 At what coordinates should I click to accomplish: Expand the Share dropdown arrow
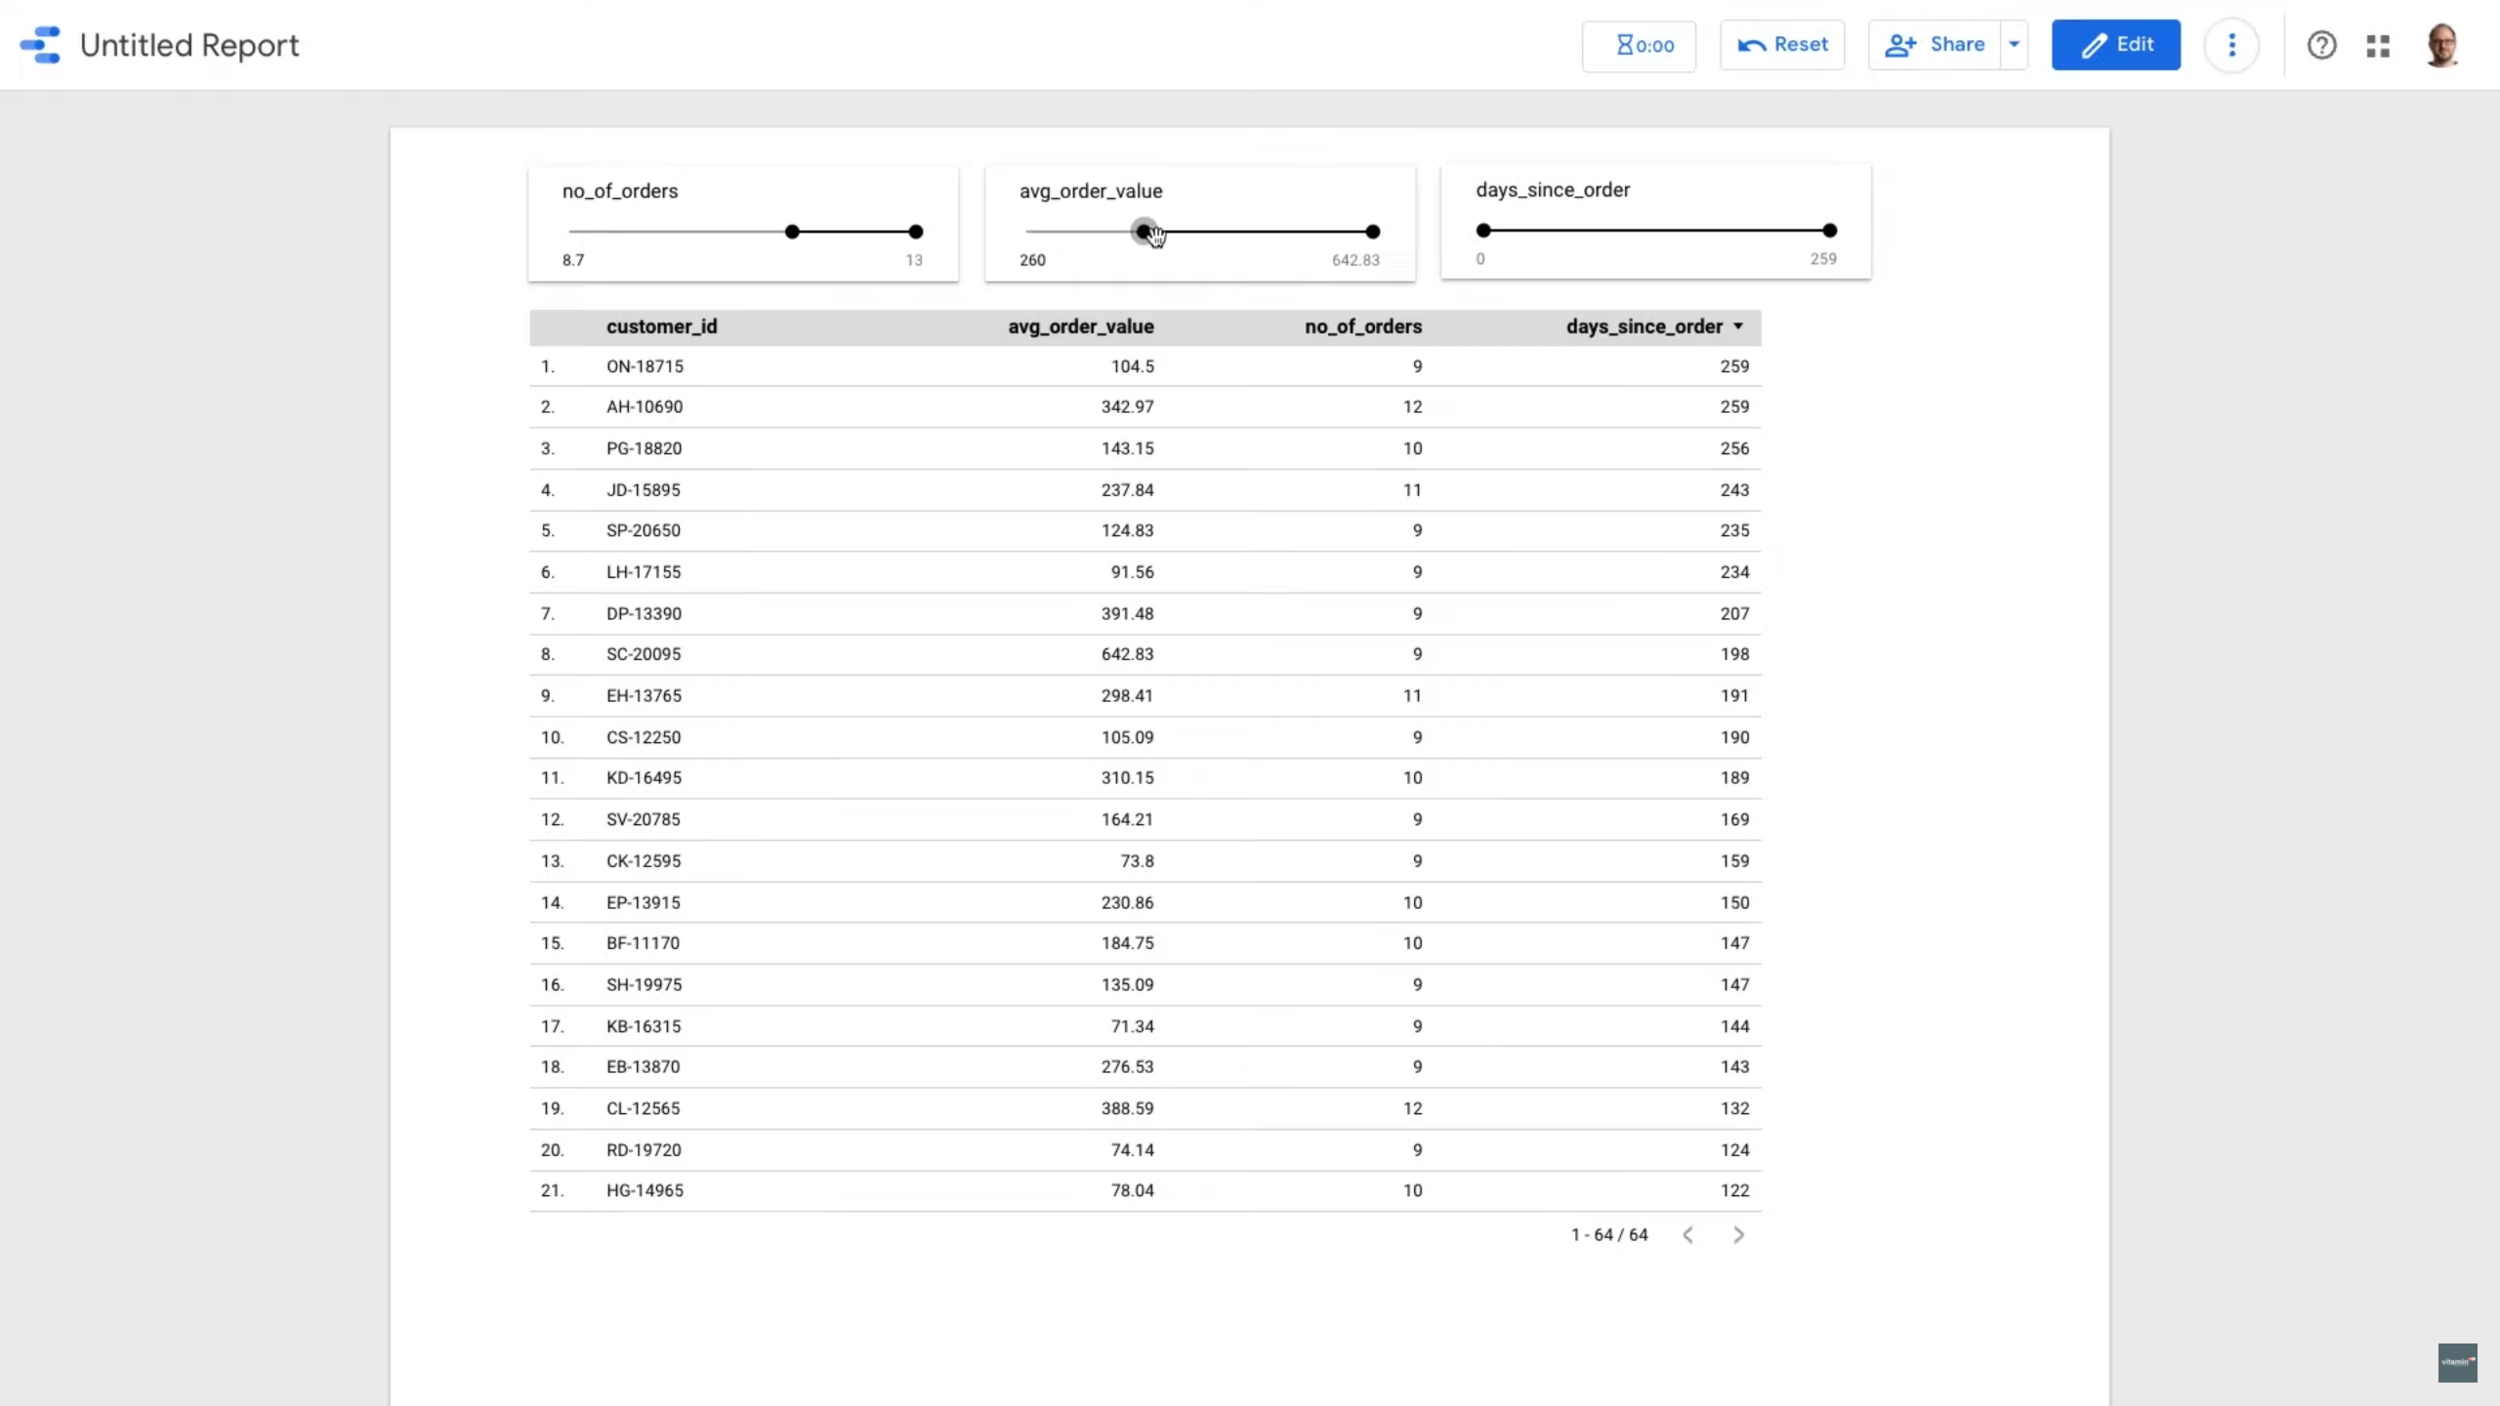click(x=2014, y=45)
